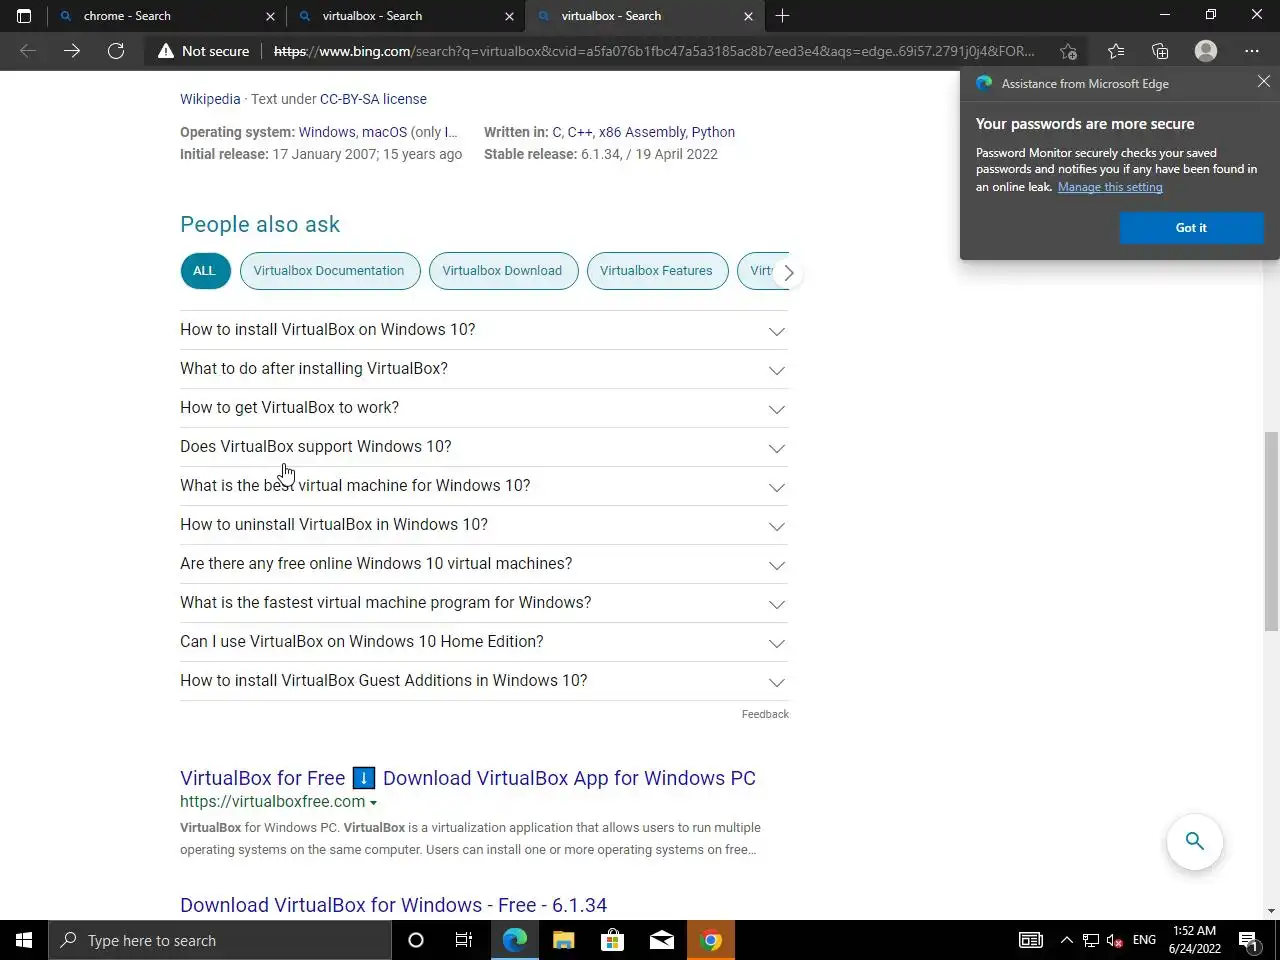Open Cortana circle on taskbar
The image size is (1280, 960).
[416, 940]
